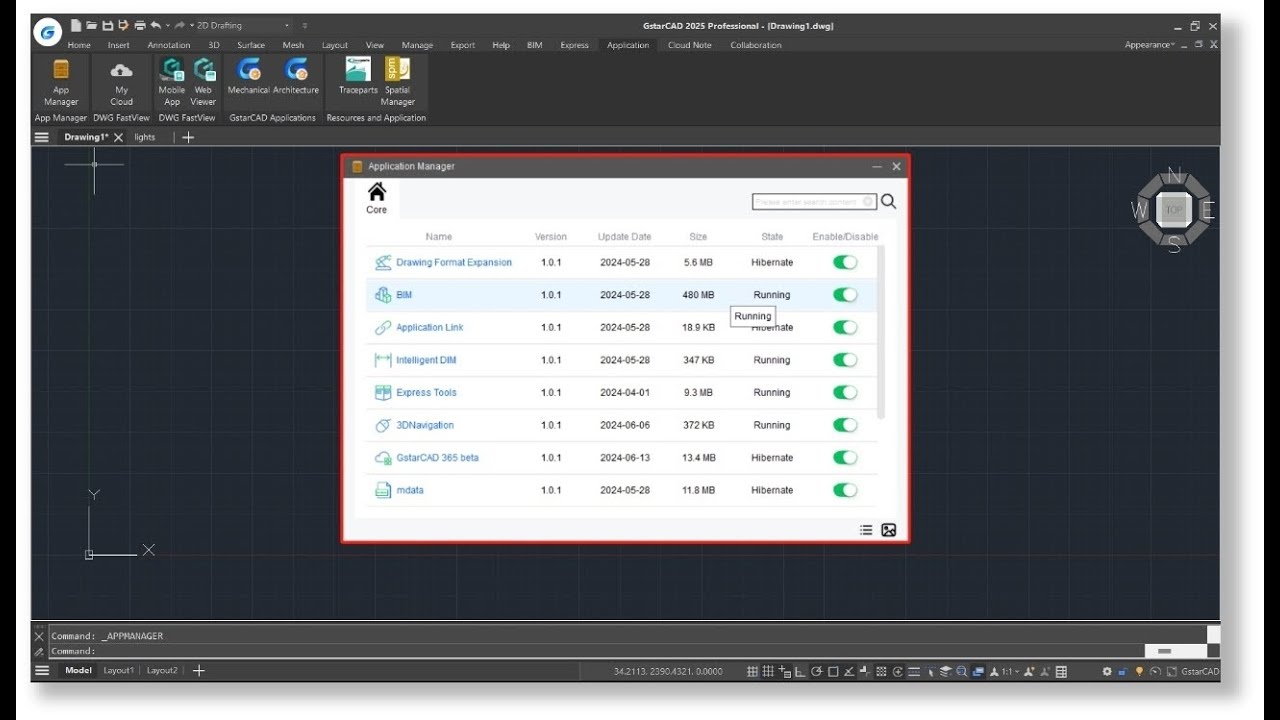
Task: Click the mdata application name
Action: point(410,490)
